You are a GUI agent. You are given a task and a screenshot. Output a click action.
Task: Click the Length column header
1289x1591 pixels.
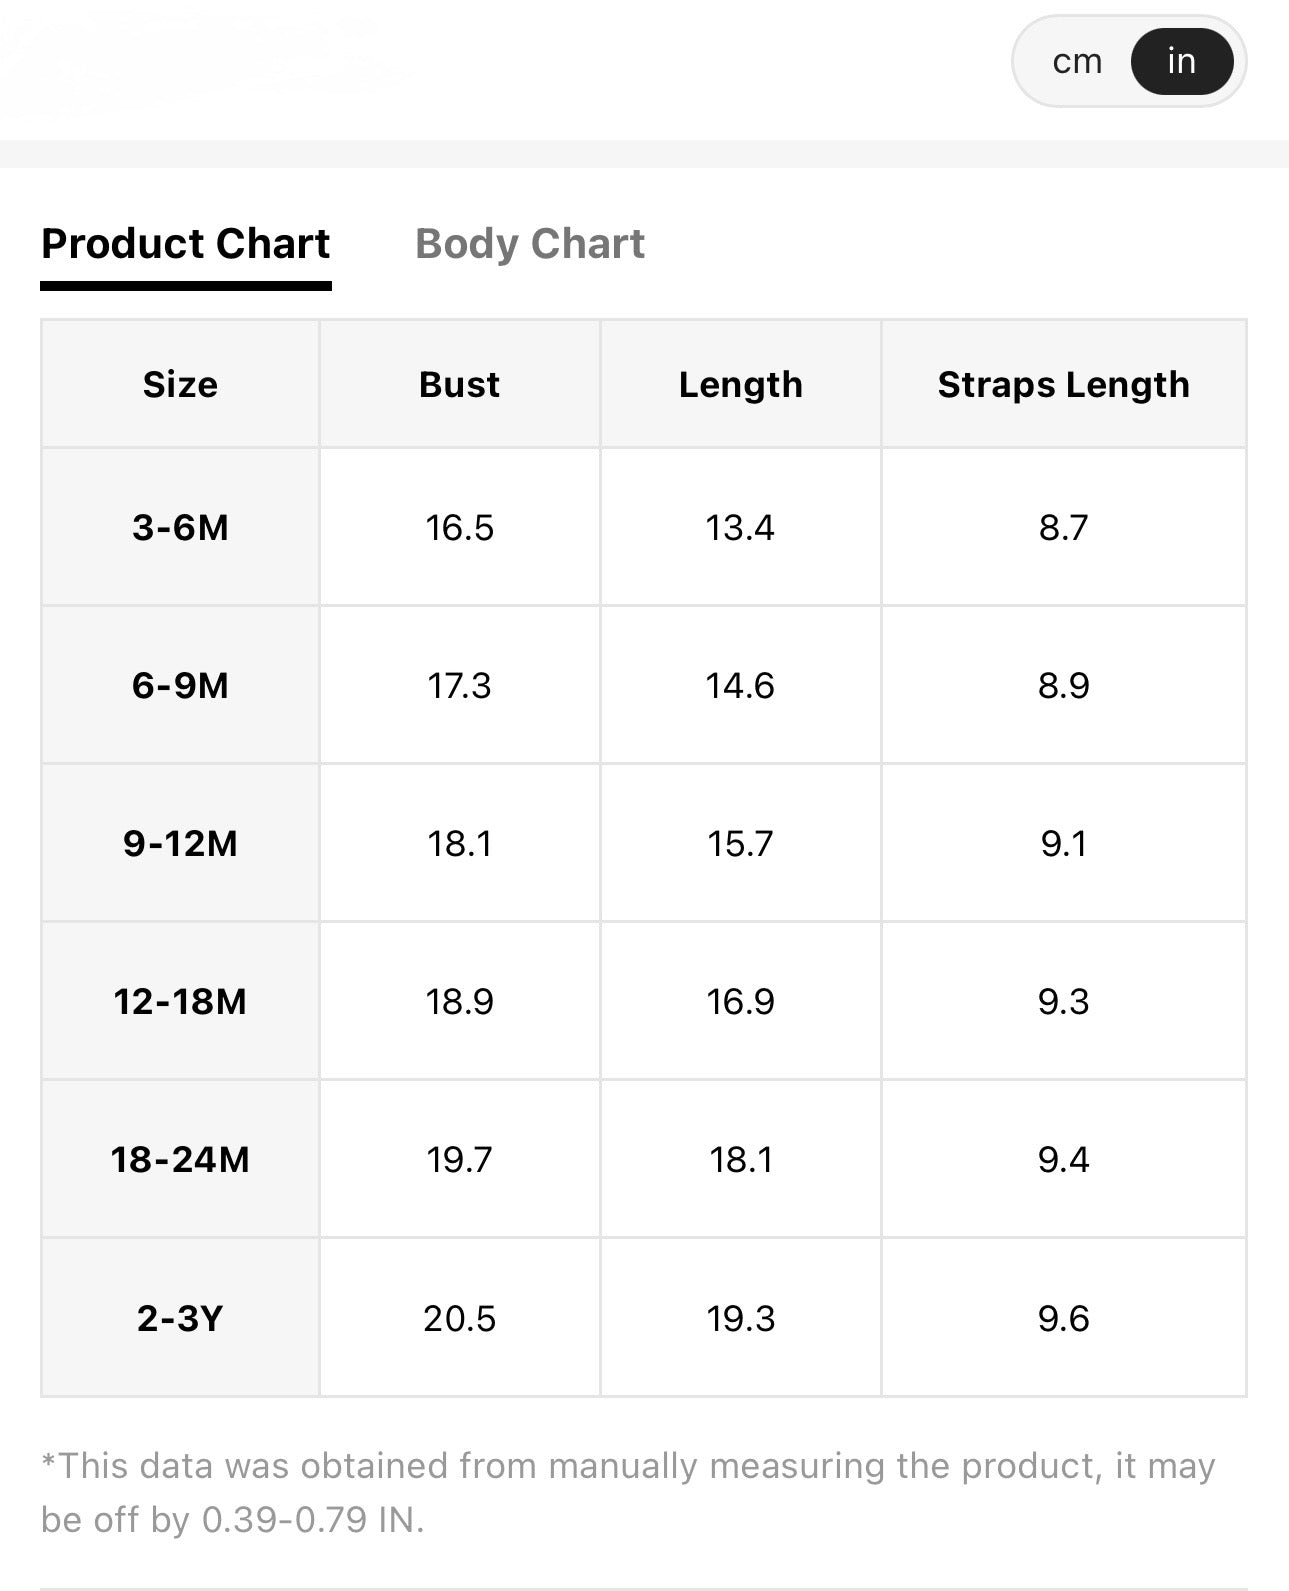(741, 384)
